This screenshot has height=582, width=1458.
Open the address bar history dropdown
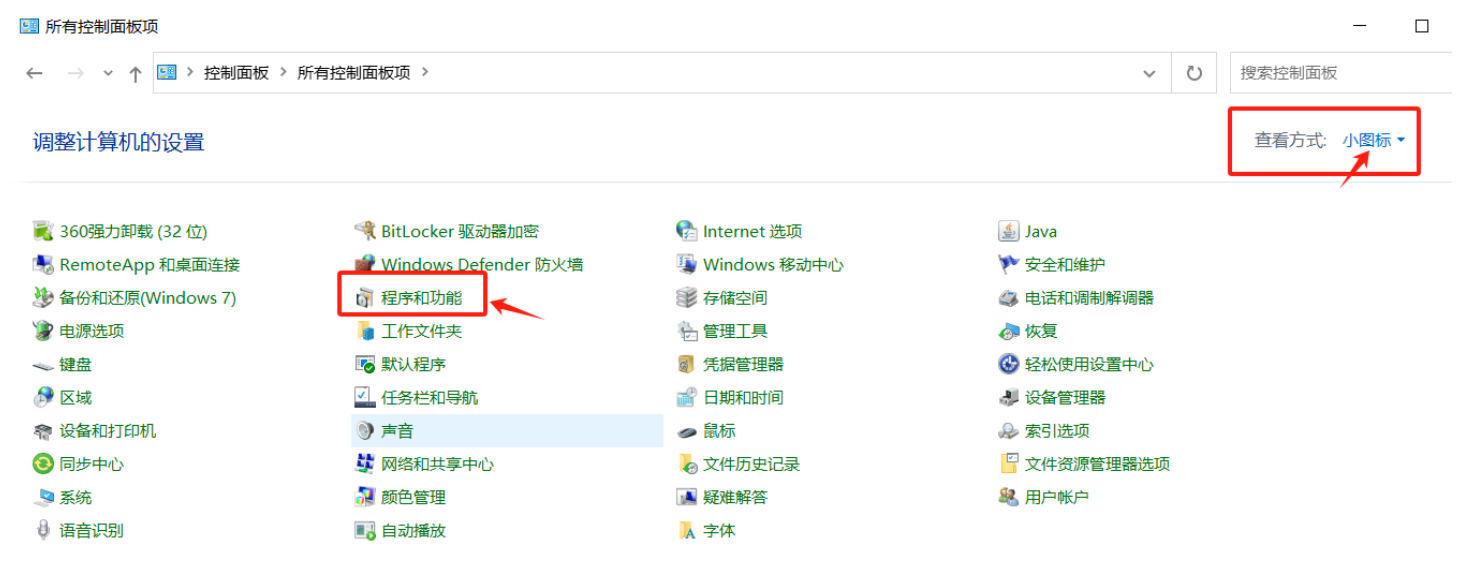click(1149, 73)
